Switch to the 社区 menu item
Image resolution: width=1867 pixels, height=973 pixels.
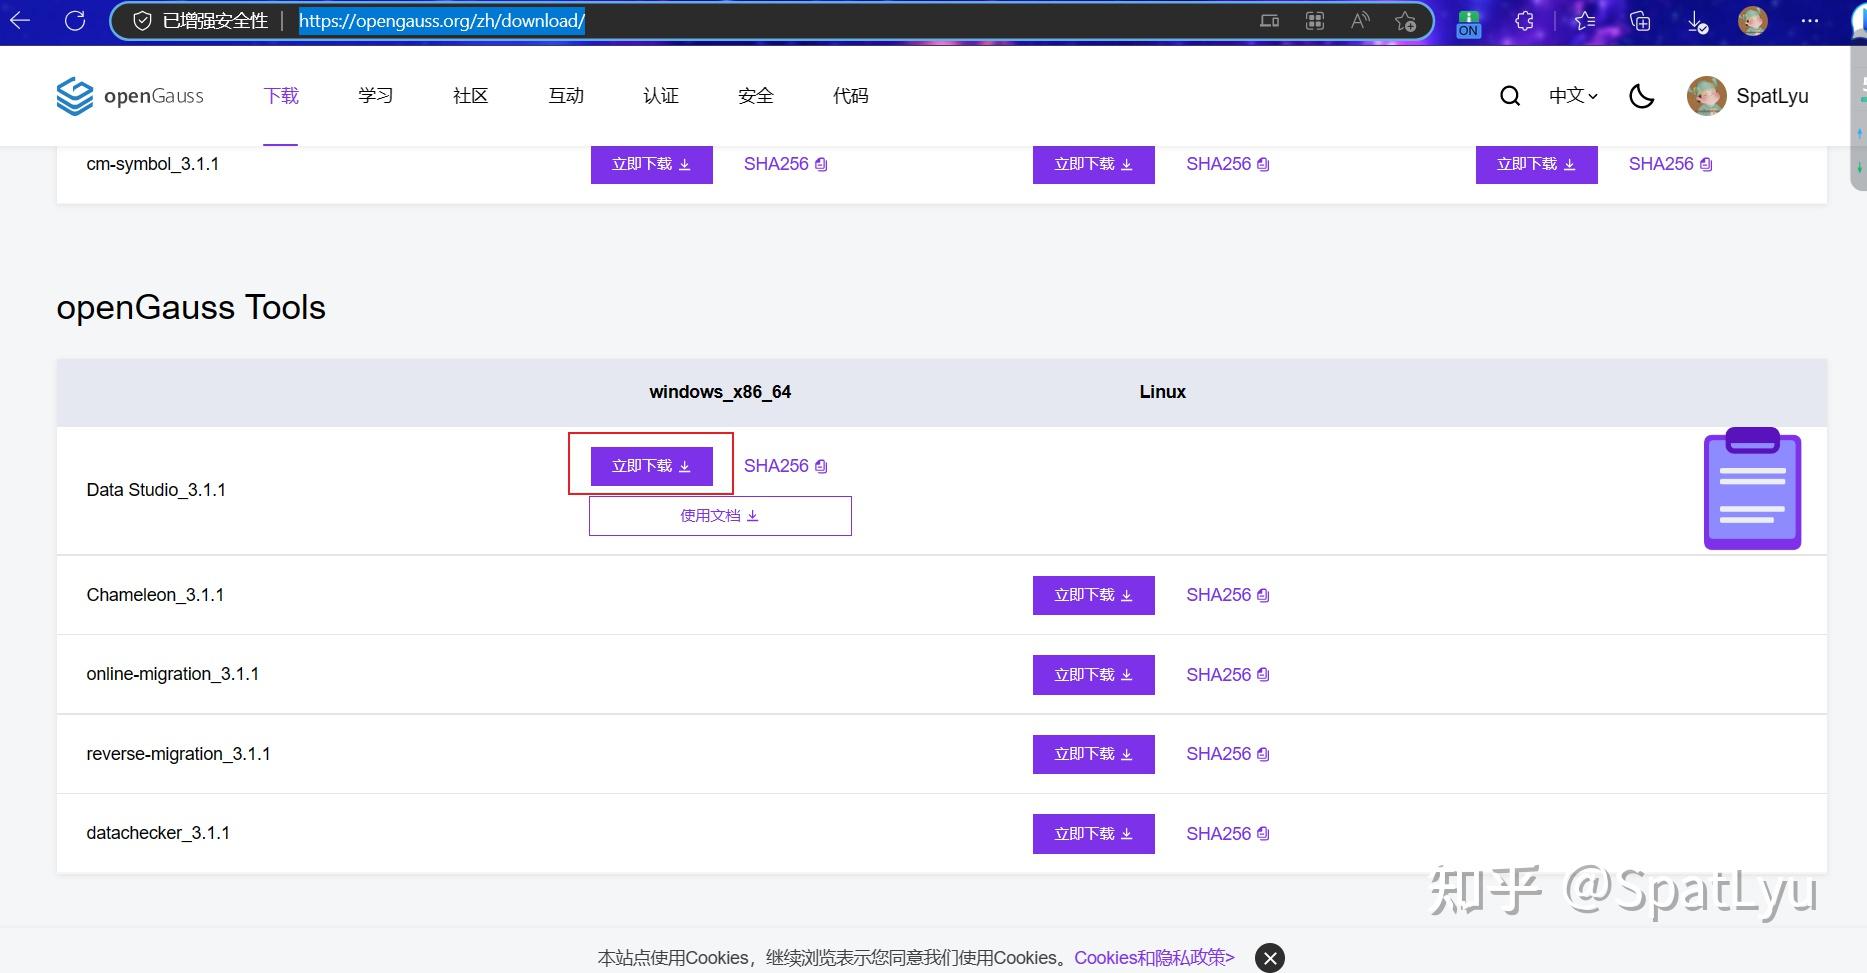(470, 95)
